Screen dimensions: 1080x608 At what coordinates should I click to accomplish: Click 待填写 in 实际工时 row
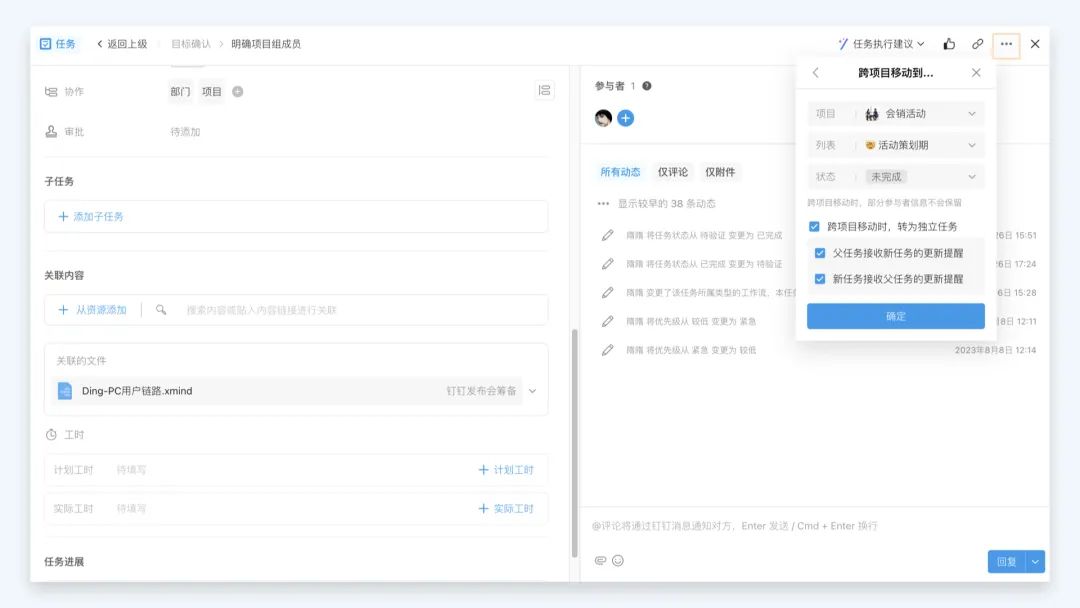pos(131,508)
